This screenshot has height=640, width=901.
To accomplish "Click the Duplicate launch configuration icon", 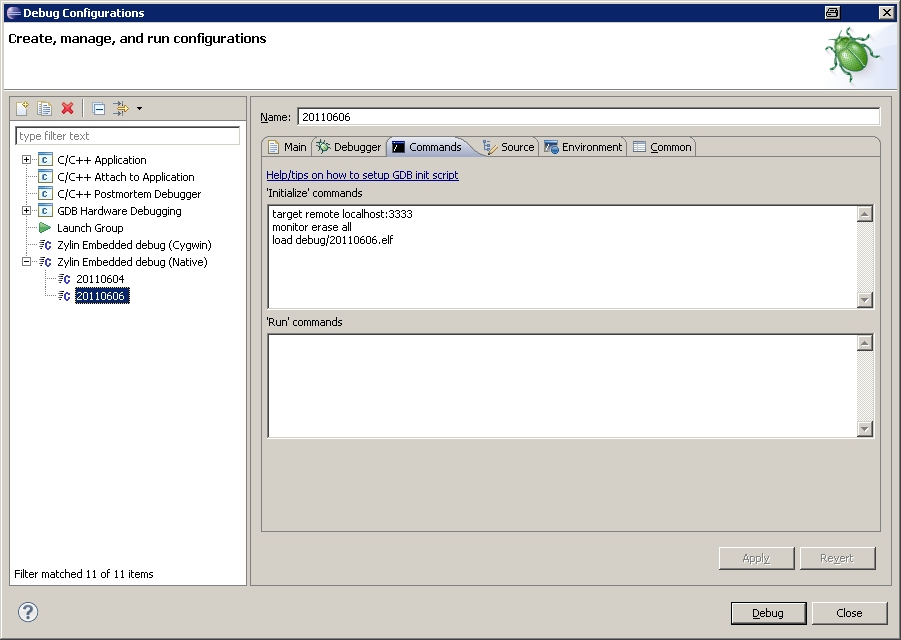I will coord(45,108).
